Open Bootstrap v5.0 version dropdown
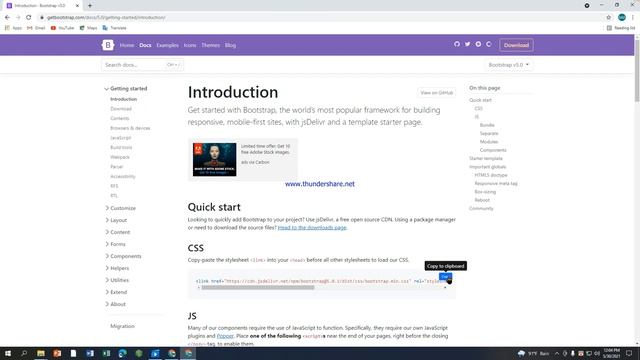 click(509, 65)
